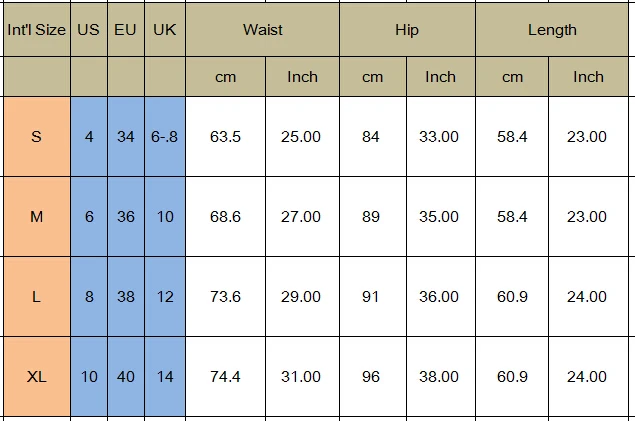The width and height of the screenshot is (635, 421).
Task: Click the 27.00 waist inch cell
Action: [301, 217]
